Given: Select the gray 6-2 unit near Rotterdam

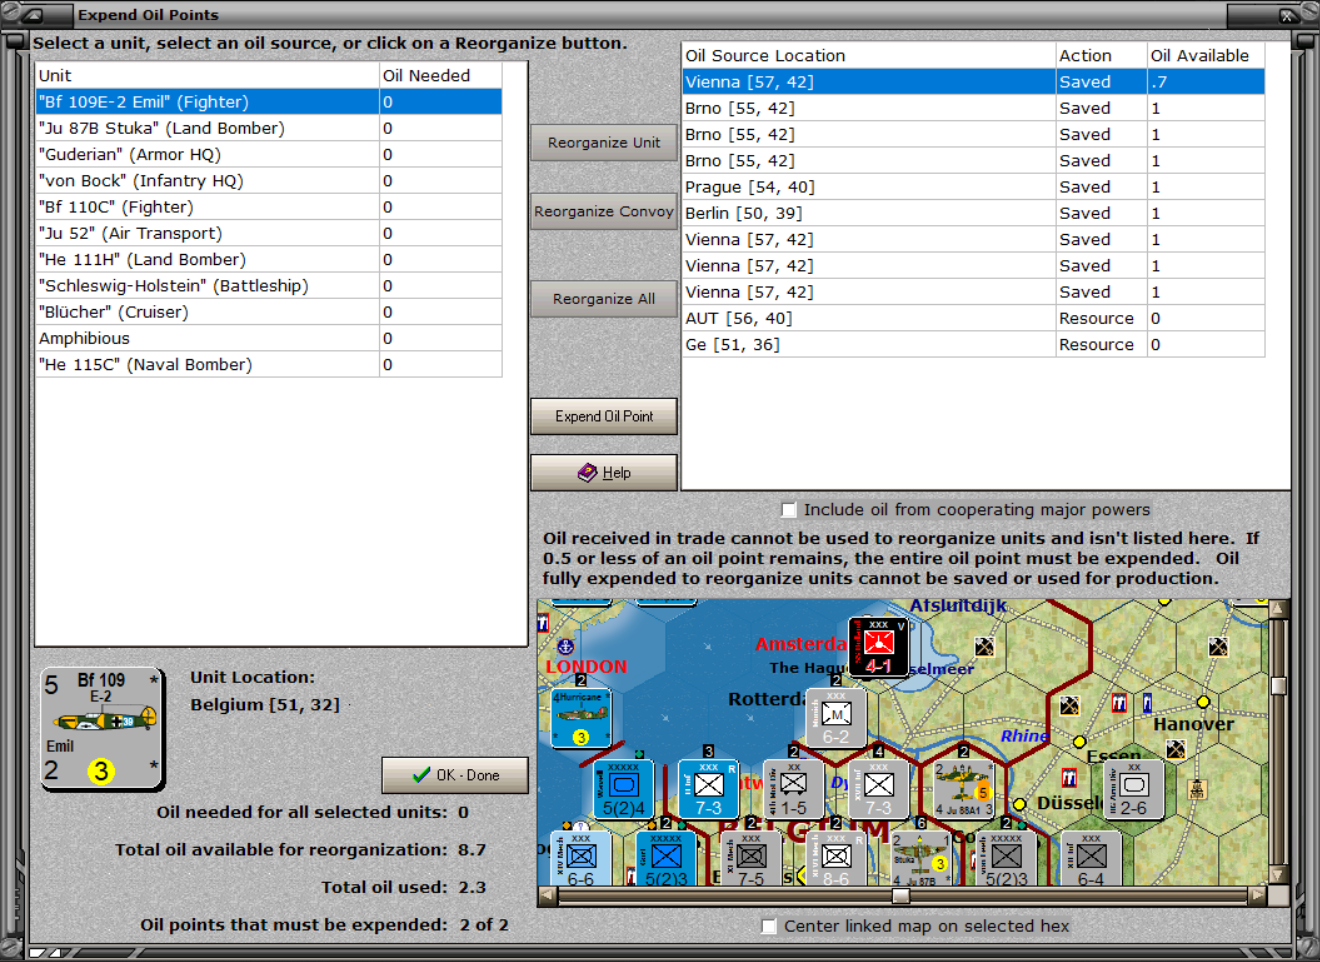Looking at the screenshot, I should tap(836, 718).
